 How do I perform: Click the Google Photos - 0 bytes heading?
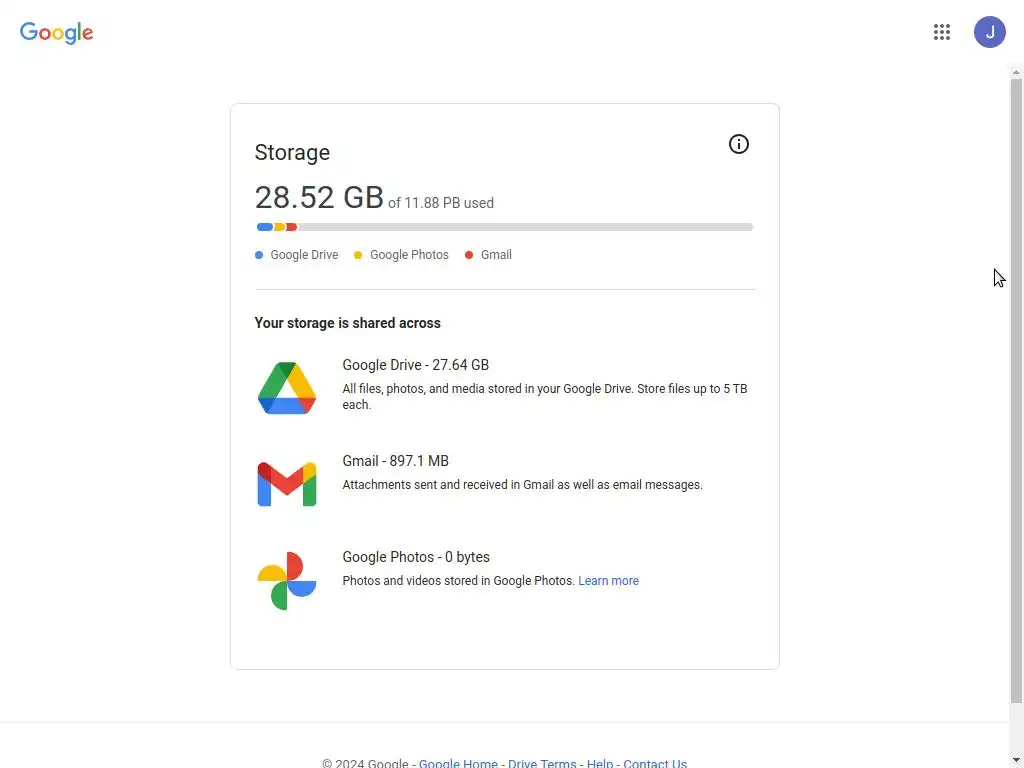coord(416,557)
